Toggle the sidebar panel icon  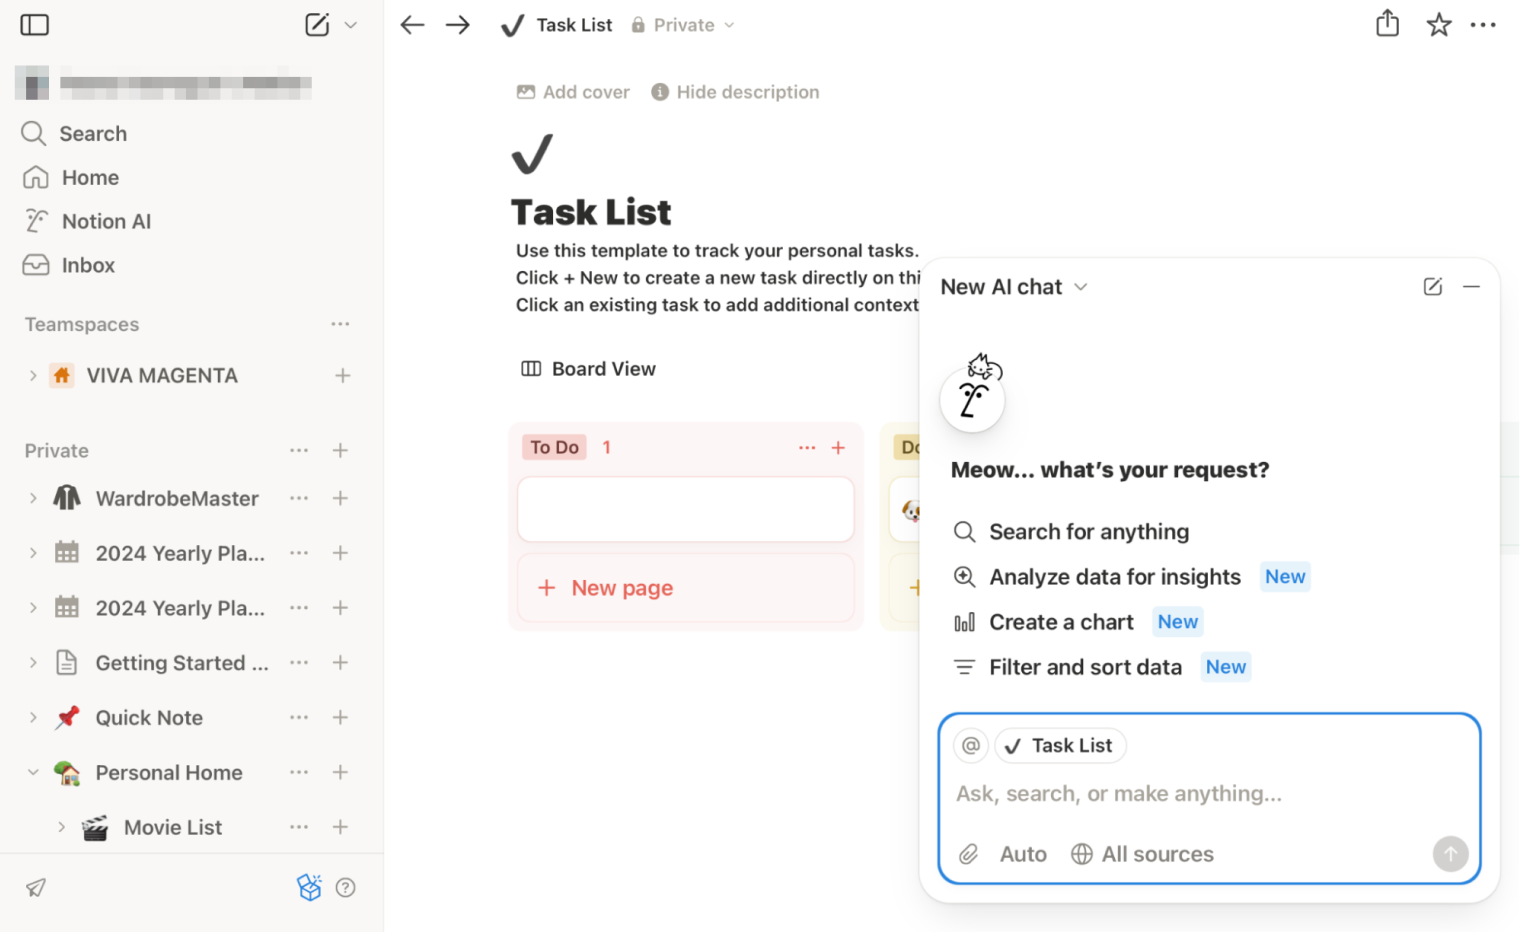pyautogui.click(x=35, y=25)
